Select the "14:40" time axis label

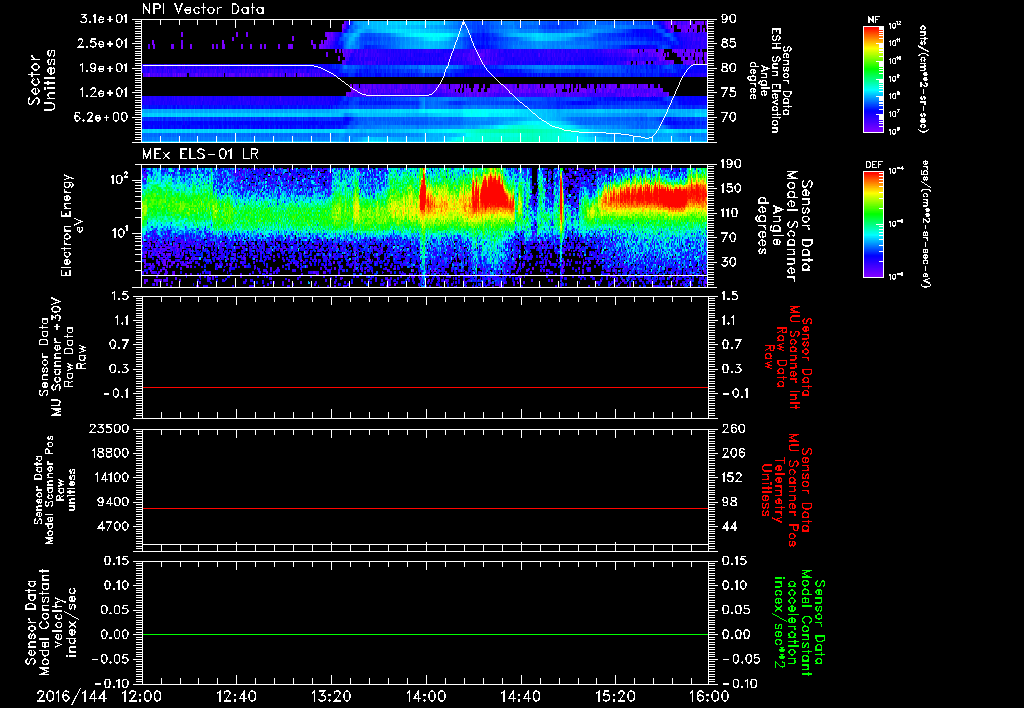(x=520, y=696)
